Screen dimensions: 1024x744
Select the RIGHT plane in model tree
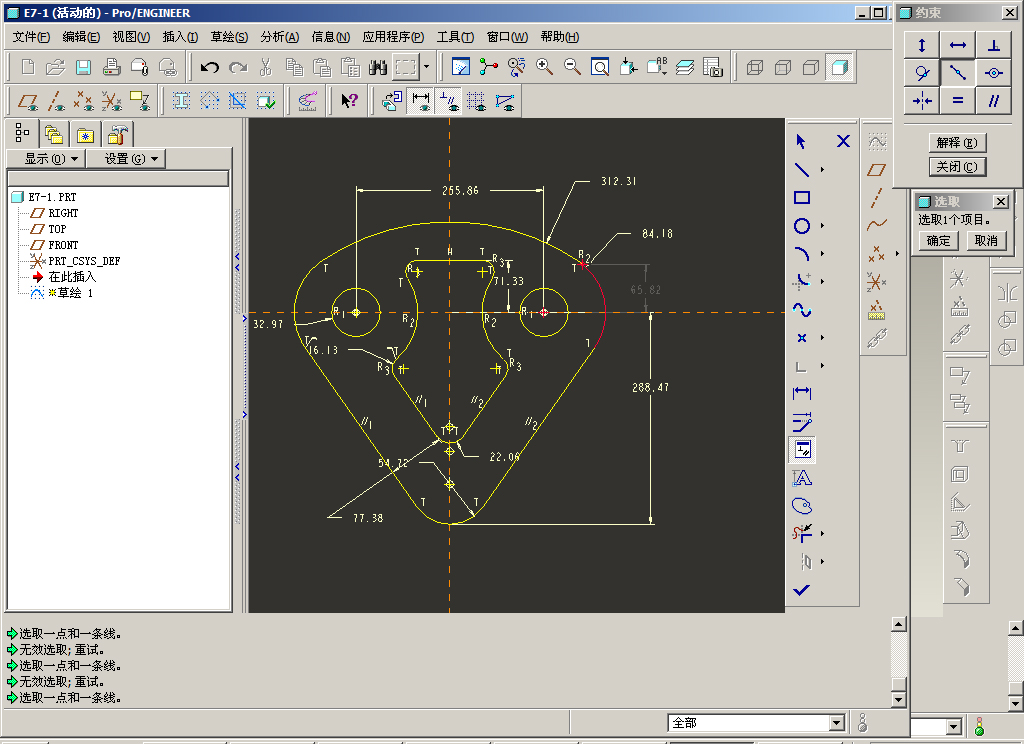(63, 213)
